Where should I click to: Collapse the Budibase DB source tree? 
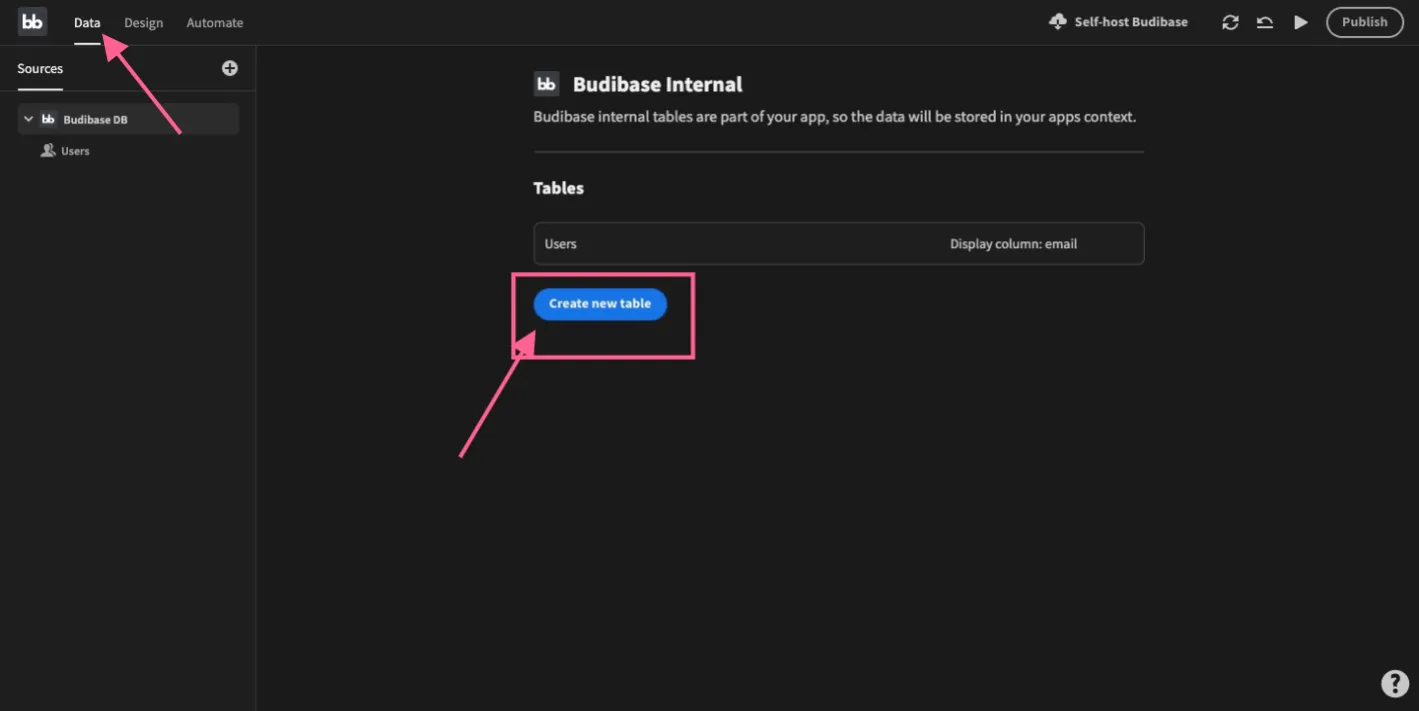(x=28, y=119)
